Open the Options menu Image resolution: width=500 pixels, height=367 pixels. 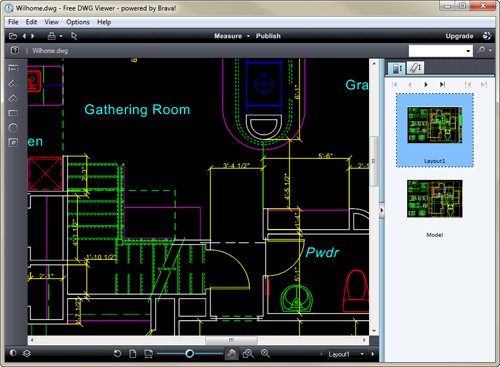[78, 22]
